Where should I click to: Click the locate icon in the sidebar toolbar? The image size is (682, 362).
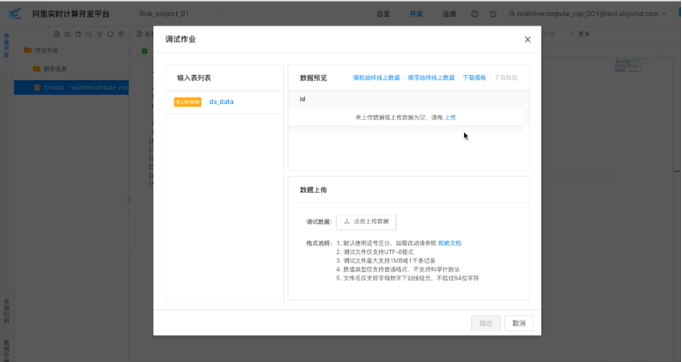(121, 34)
